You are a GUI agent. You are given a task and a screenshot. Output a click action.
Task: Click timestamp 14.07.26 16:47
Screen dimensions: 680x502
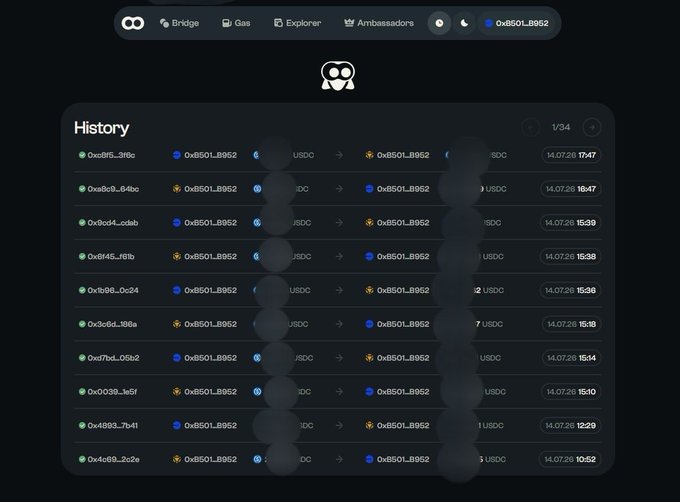pyautogui.click(x=571, y=189)
